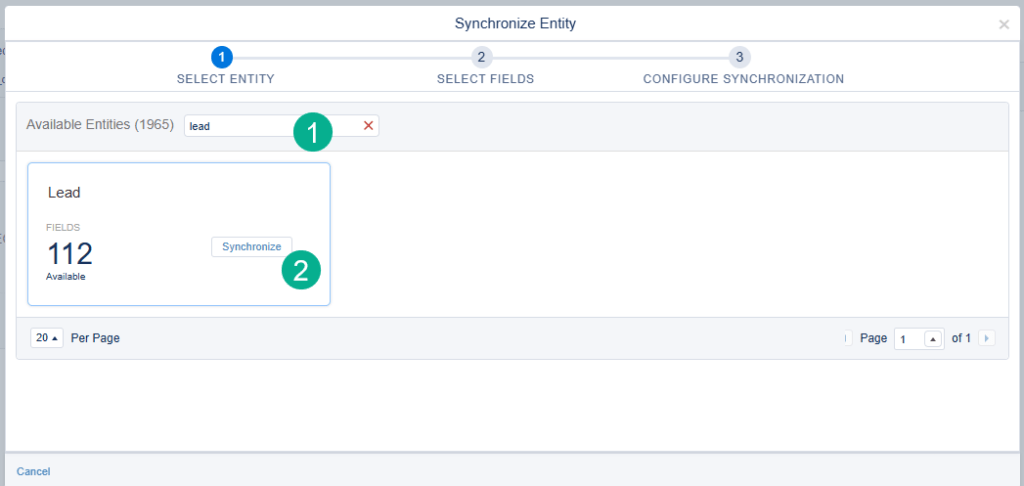The height and width of the screenshot is (486, 1024).
Task: Select the Select Entity step label
Action: coord(225,79)
